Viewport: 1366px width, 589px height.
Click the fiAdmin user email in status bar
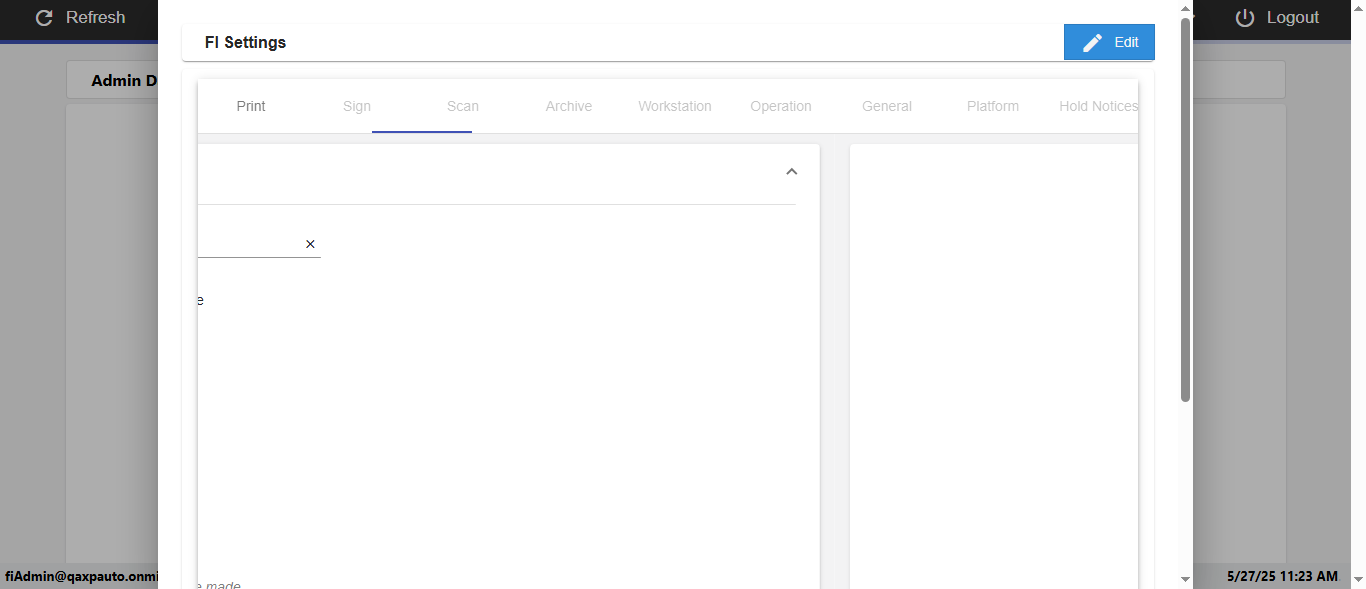click(x=81, y=577)
